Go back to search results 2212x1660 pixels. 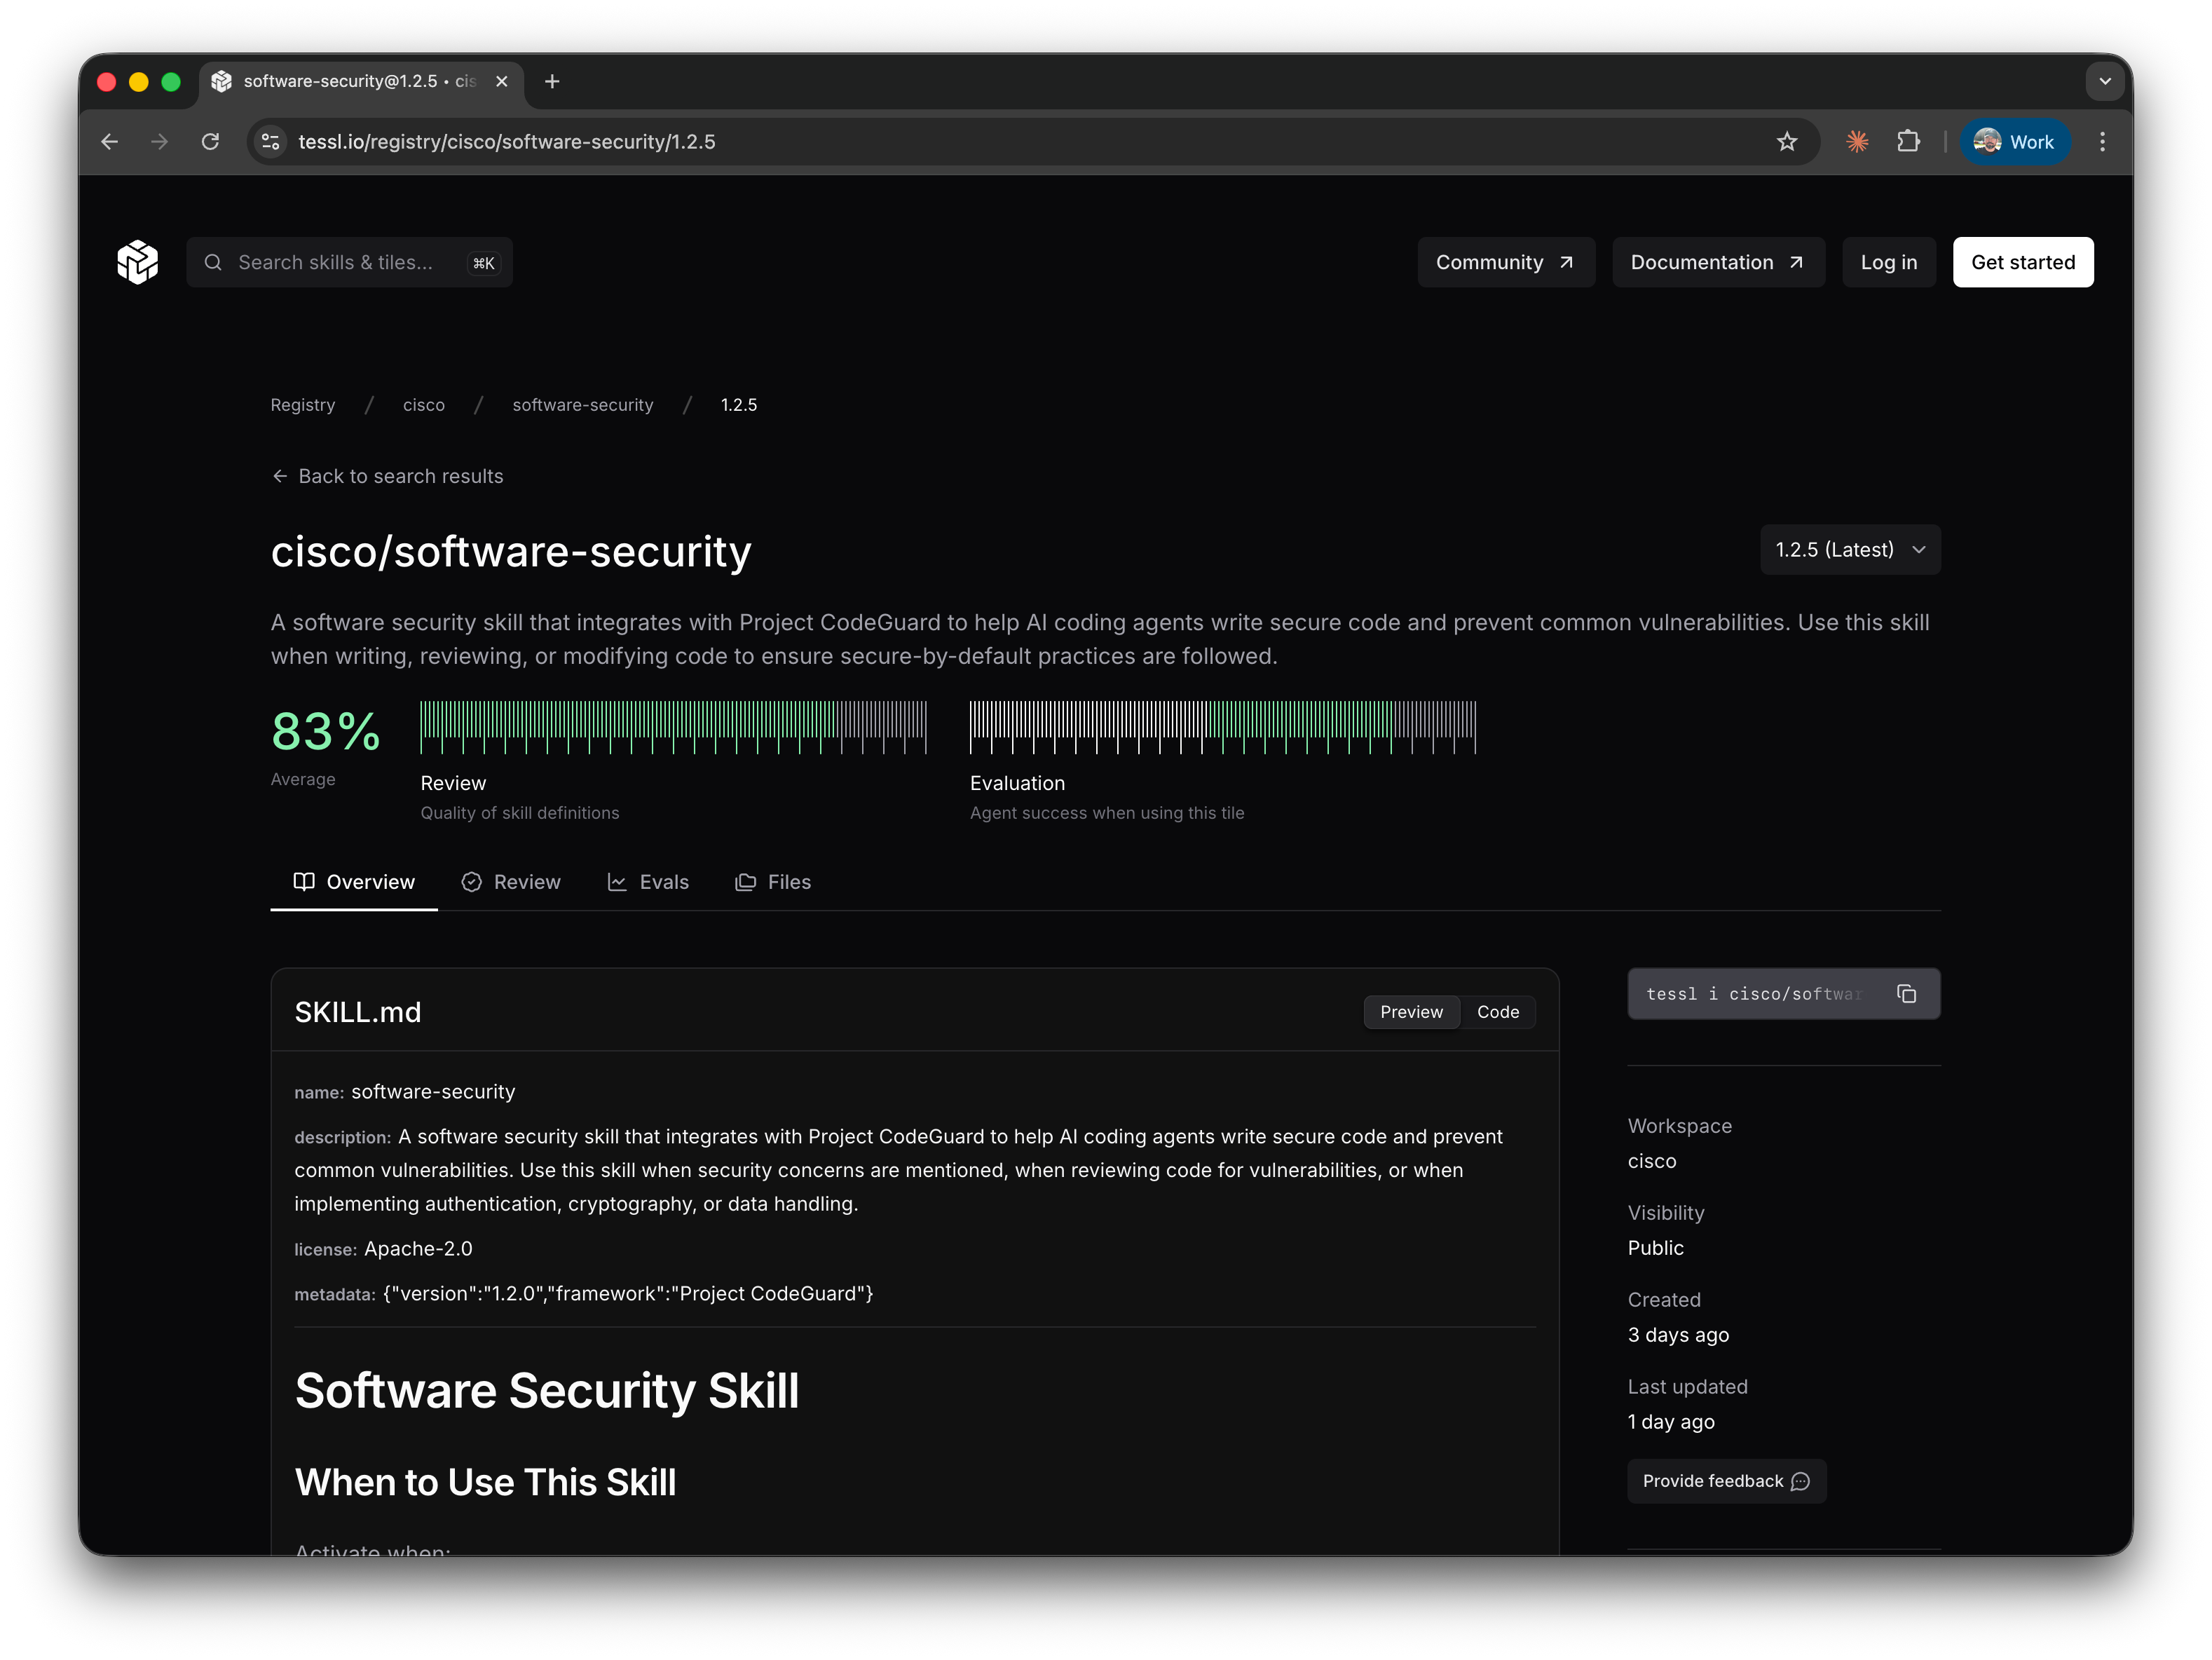388,476
